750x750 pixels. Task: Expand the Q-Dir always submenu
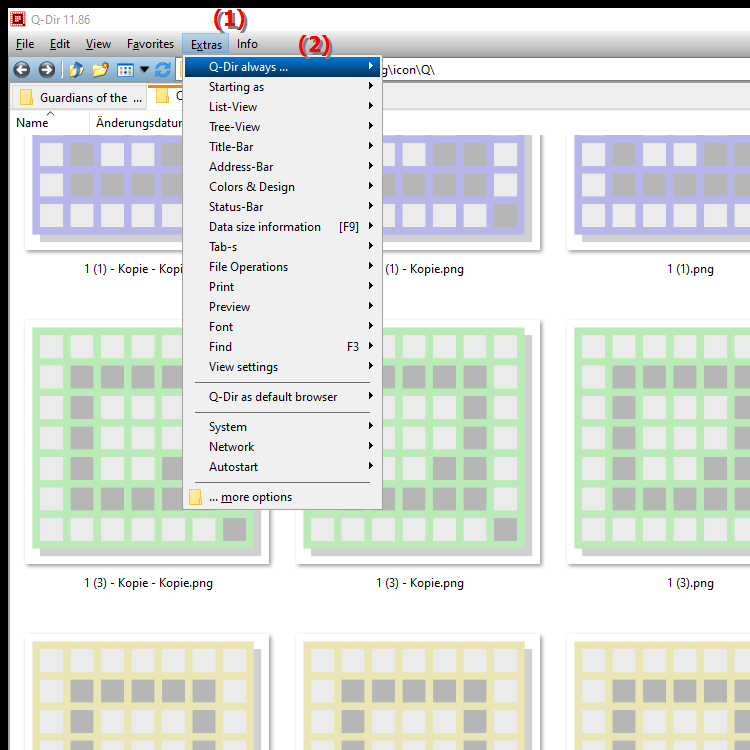tap(282, 67)
